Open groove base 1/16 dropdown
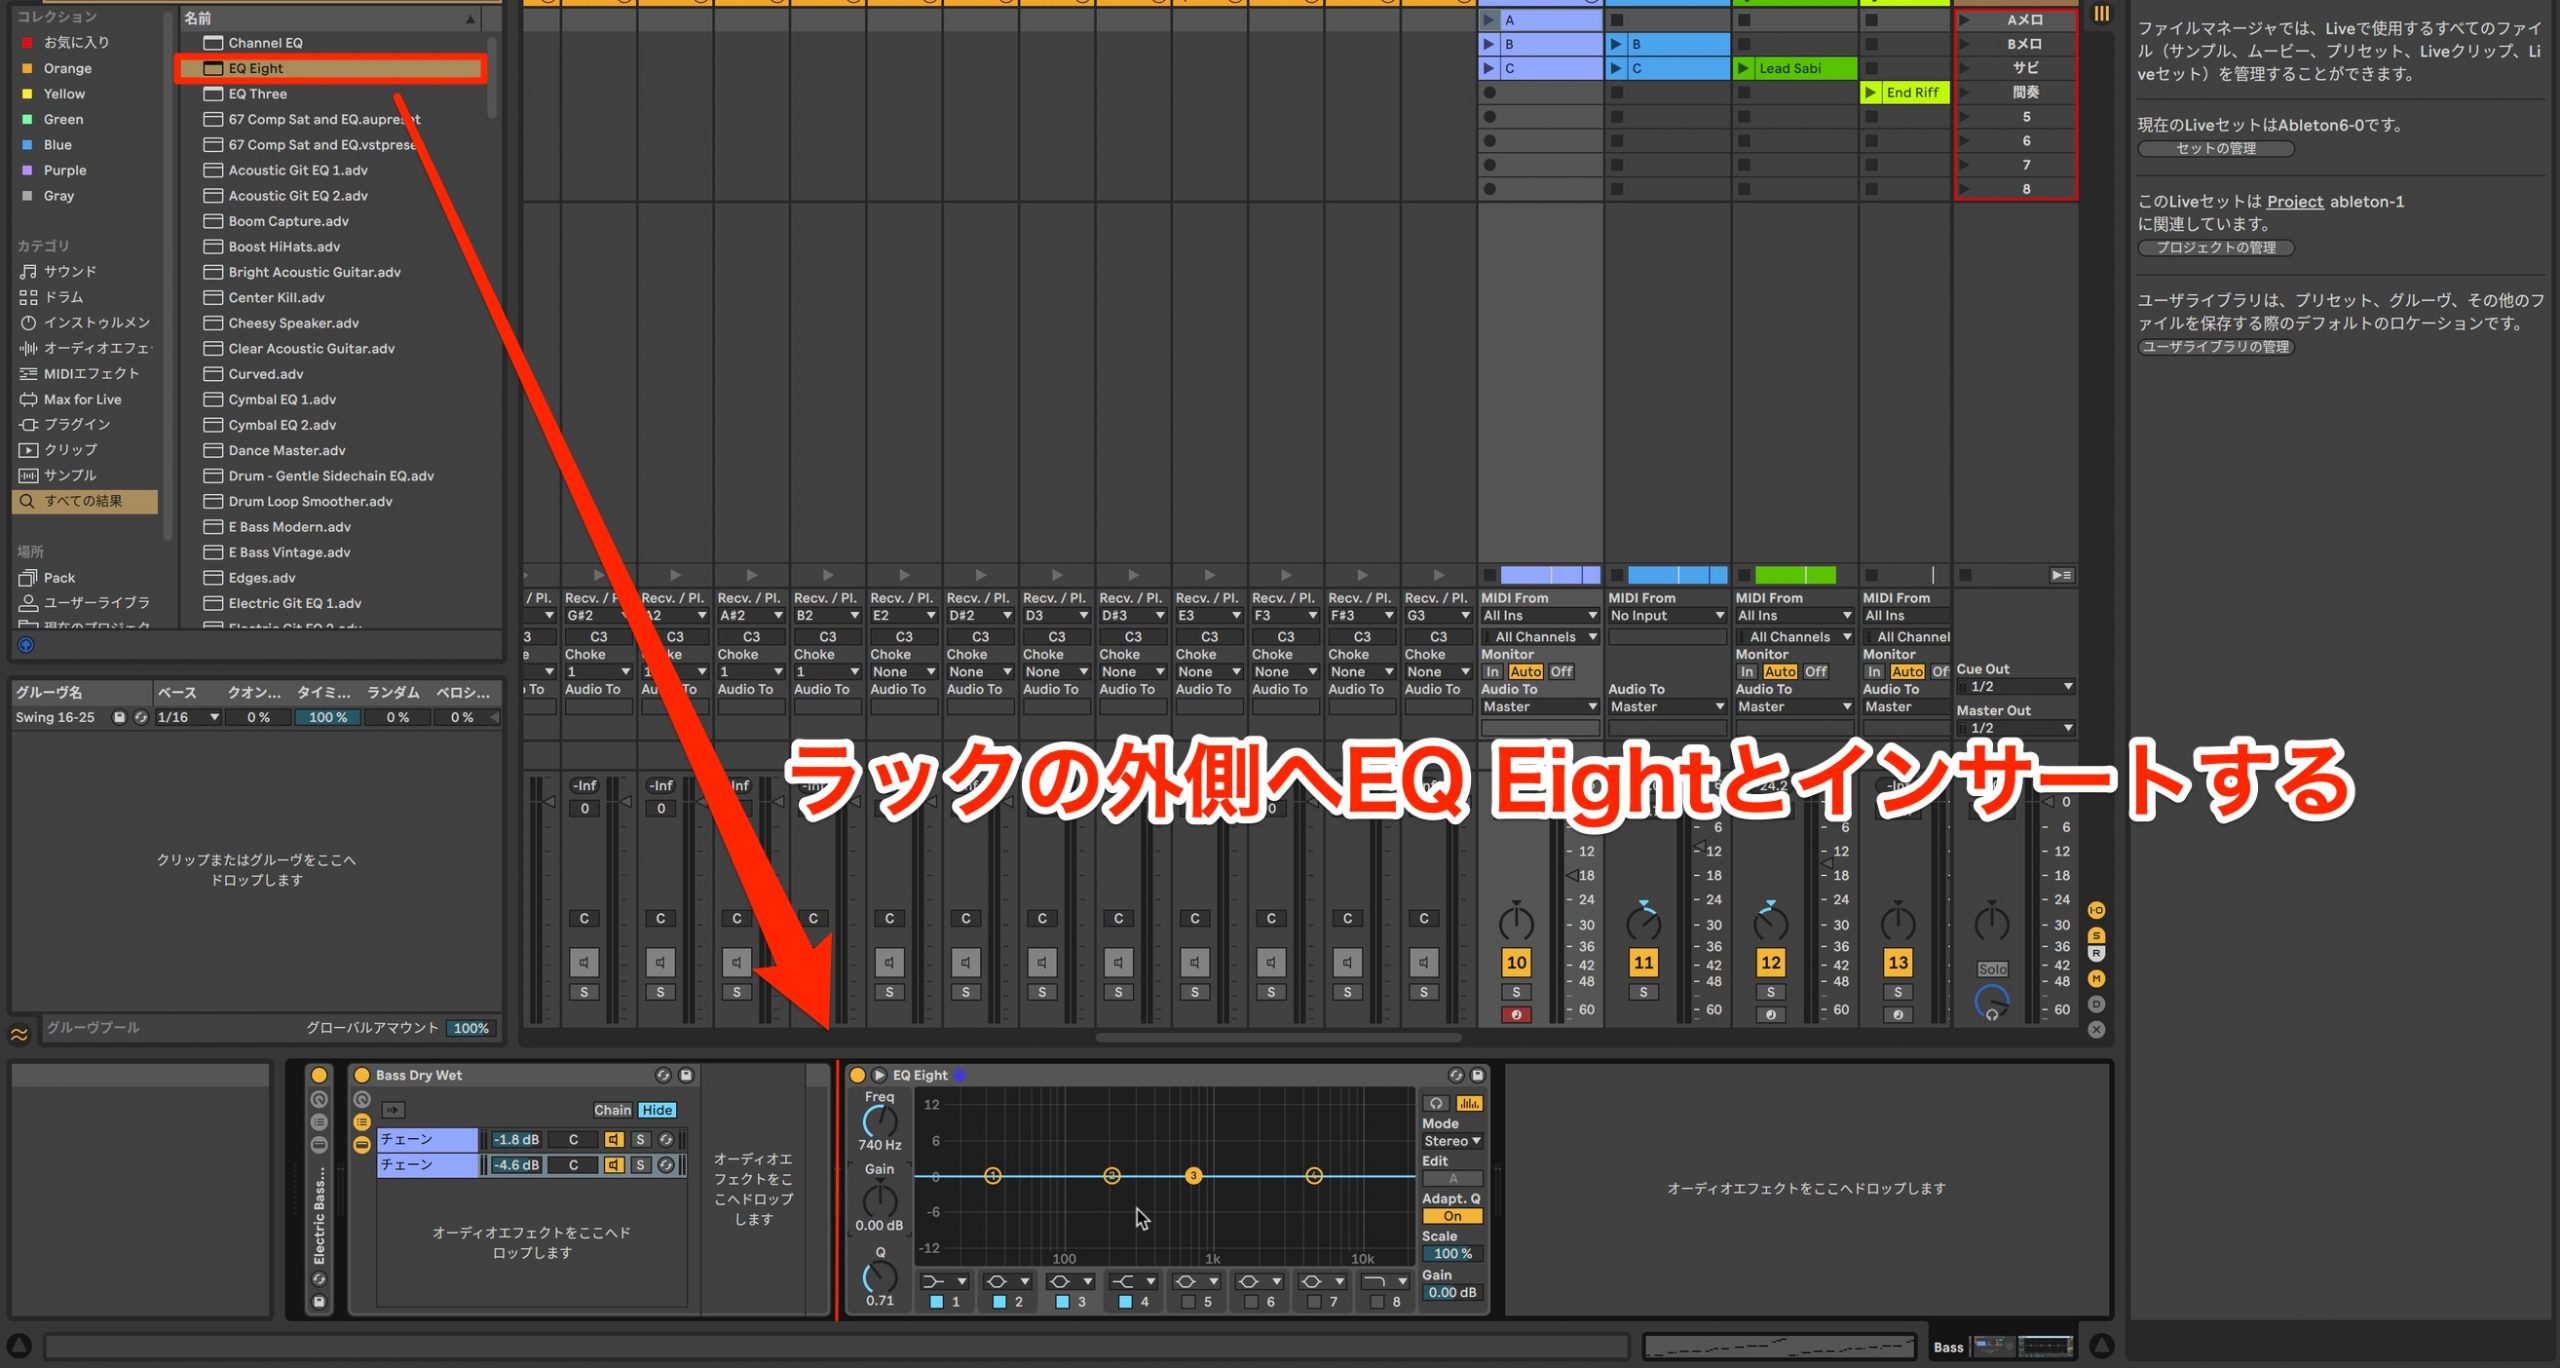This screenshot has width=2560, height=1368. (x=188, y=717)
